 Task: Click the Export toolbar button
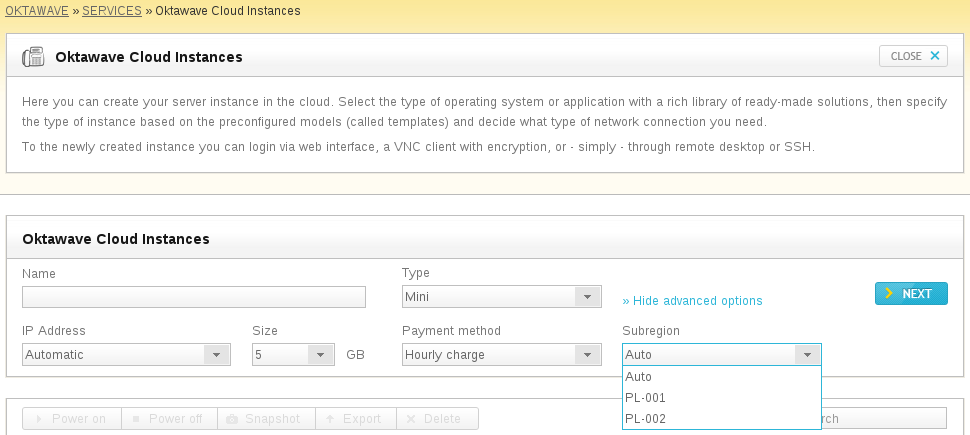point(356,418)
